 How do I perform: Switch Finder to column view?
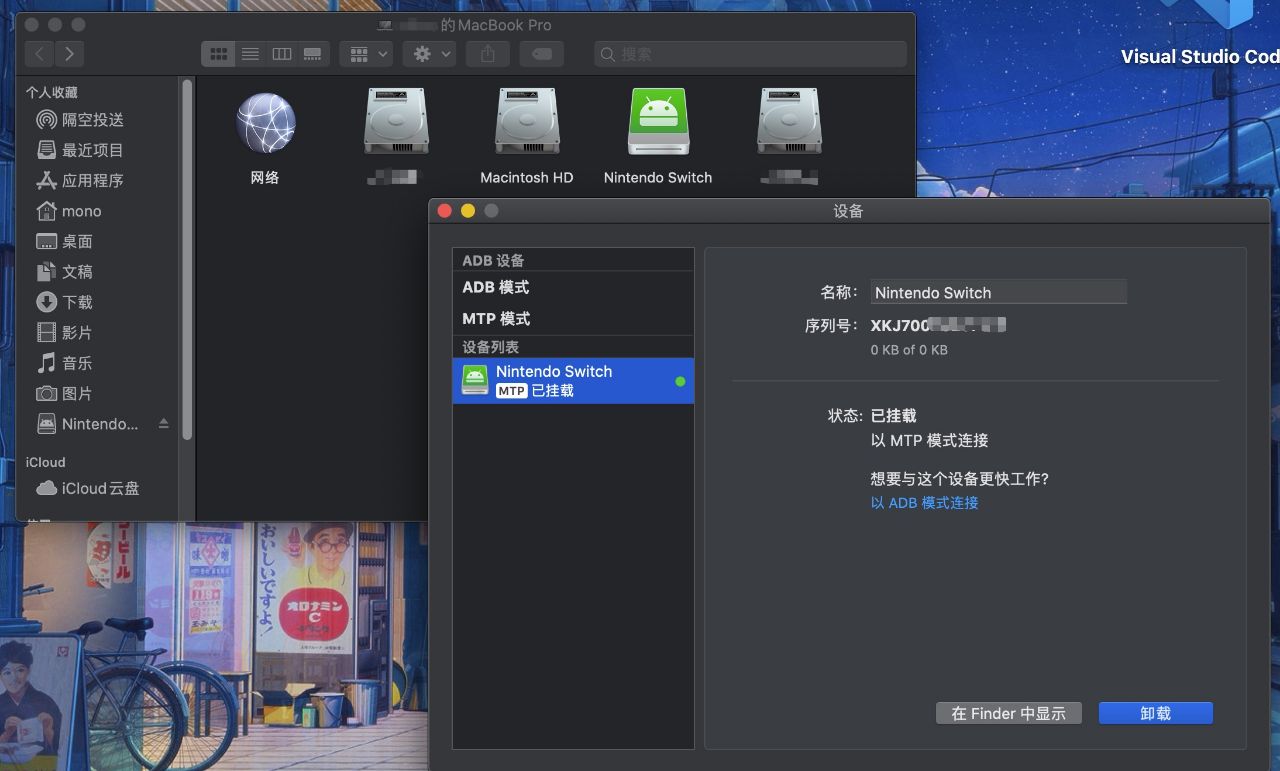[x=282, y=54]
